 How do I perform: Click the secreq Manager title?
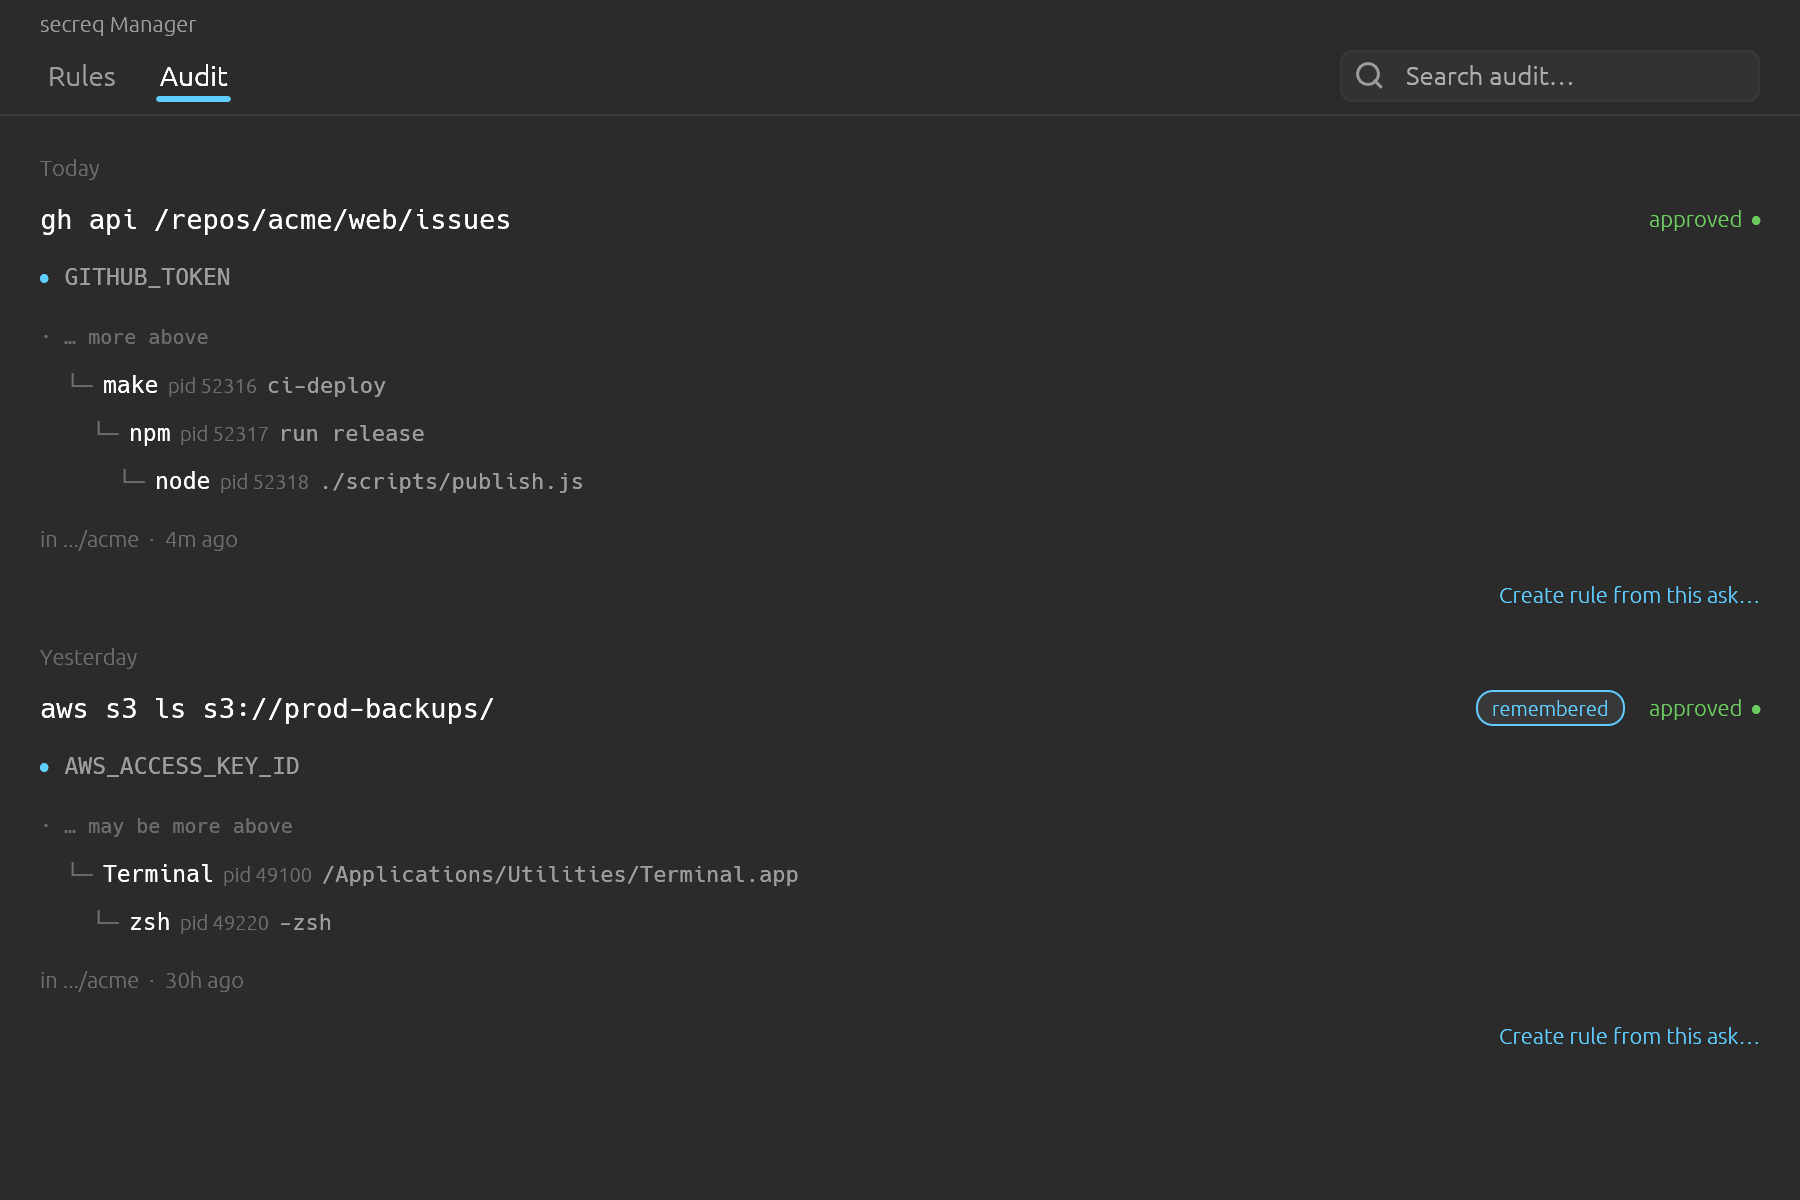tap(118, 25)
